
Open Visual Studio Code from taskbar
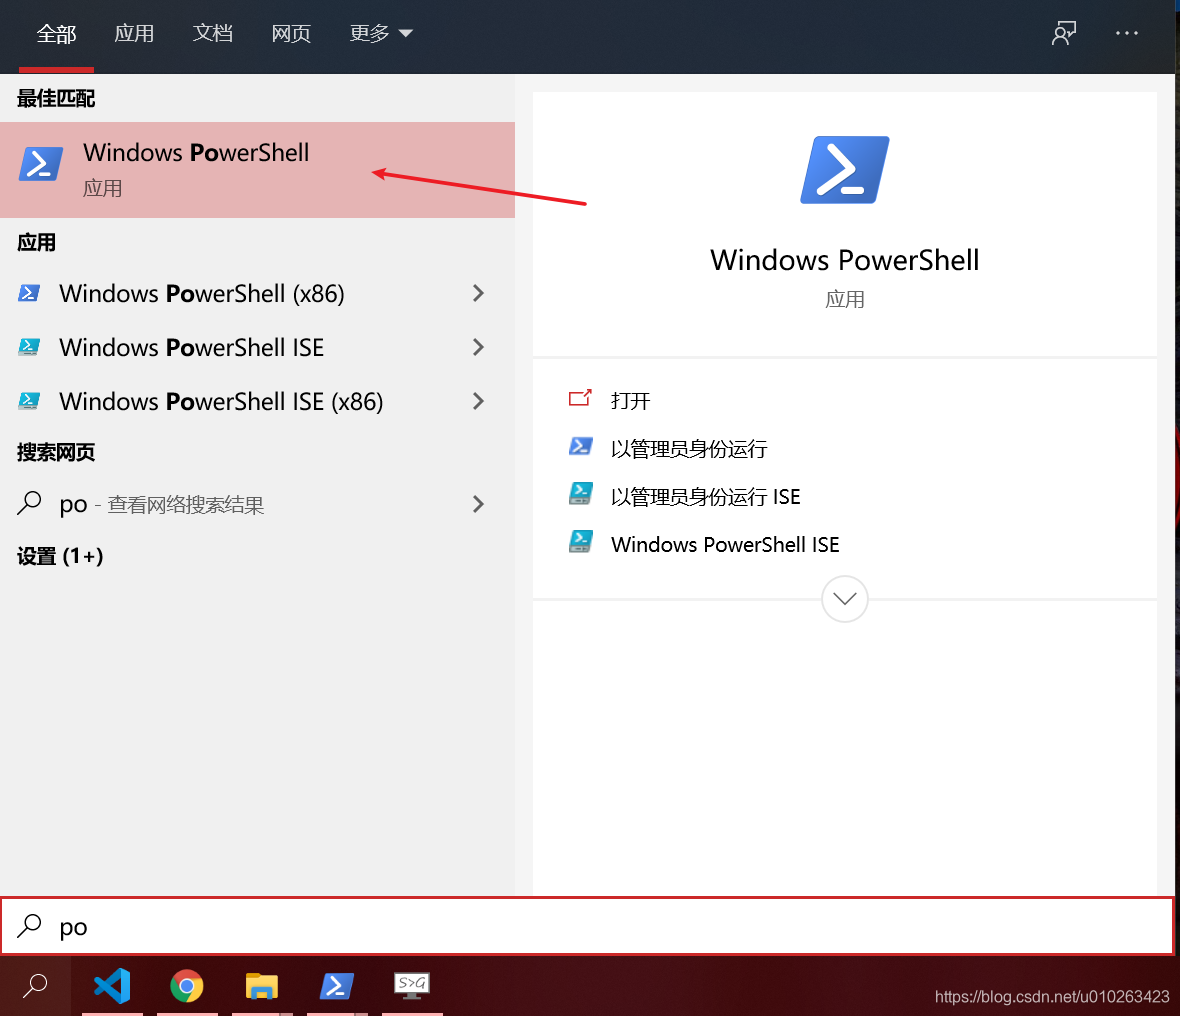click(x=112, y=985)
